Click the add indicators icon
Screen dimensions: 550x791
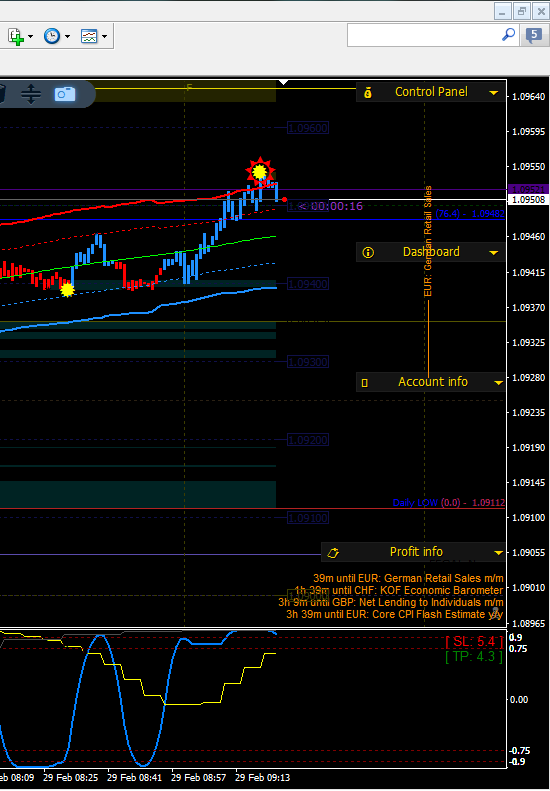point(16,36)
